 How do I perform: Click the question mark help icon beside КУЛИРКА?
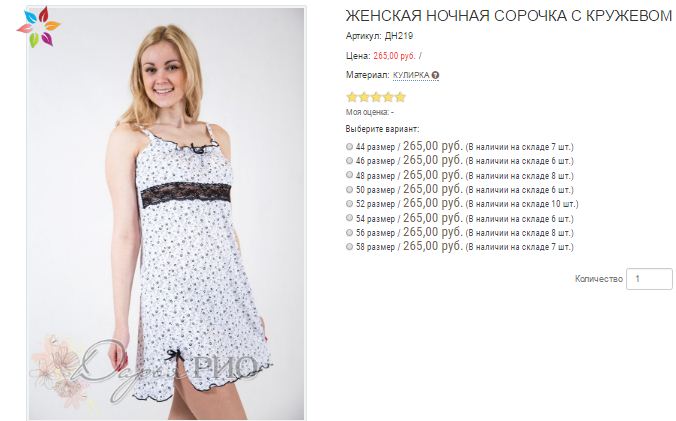(435, 75)
